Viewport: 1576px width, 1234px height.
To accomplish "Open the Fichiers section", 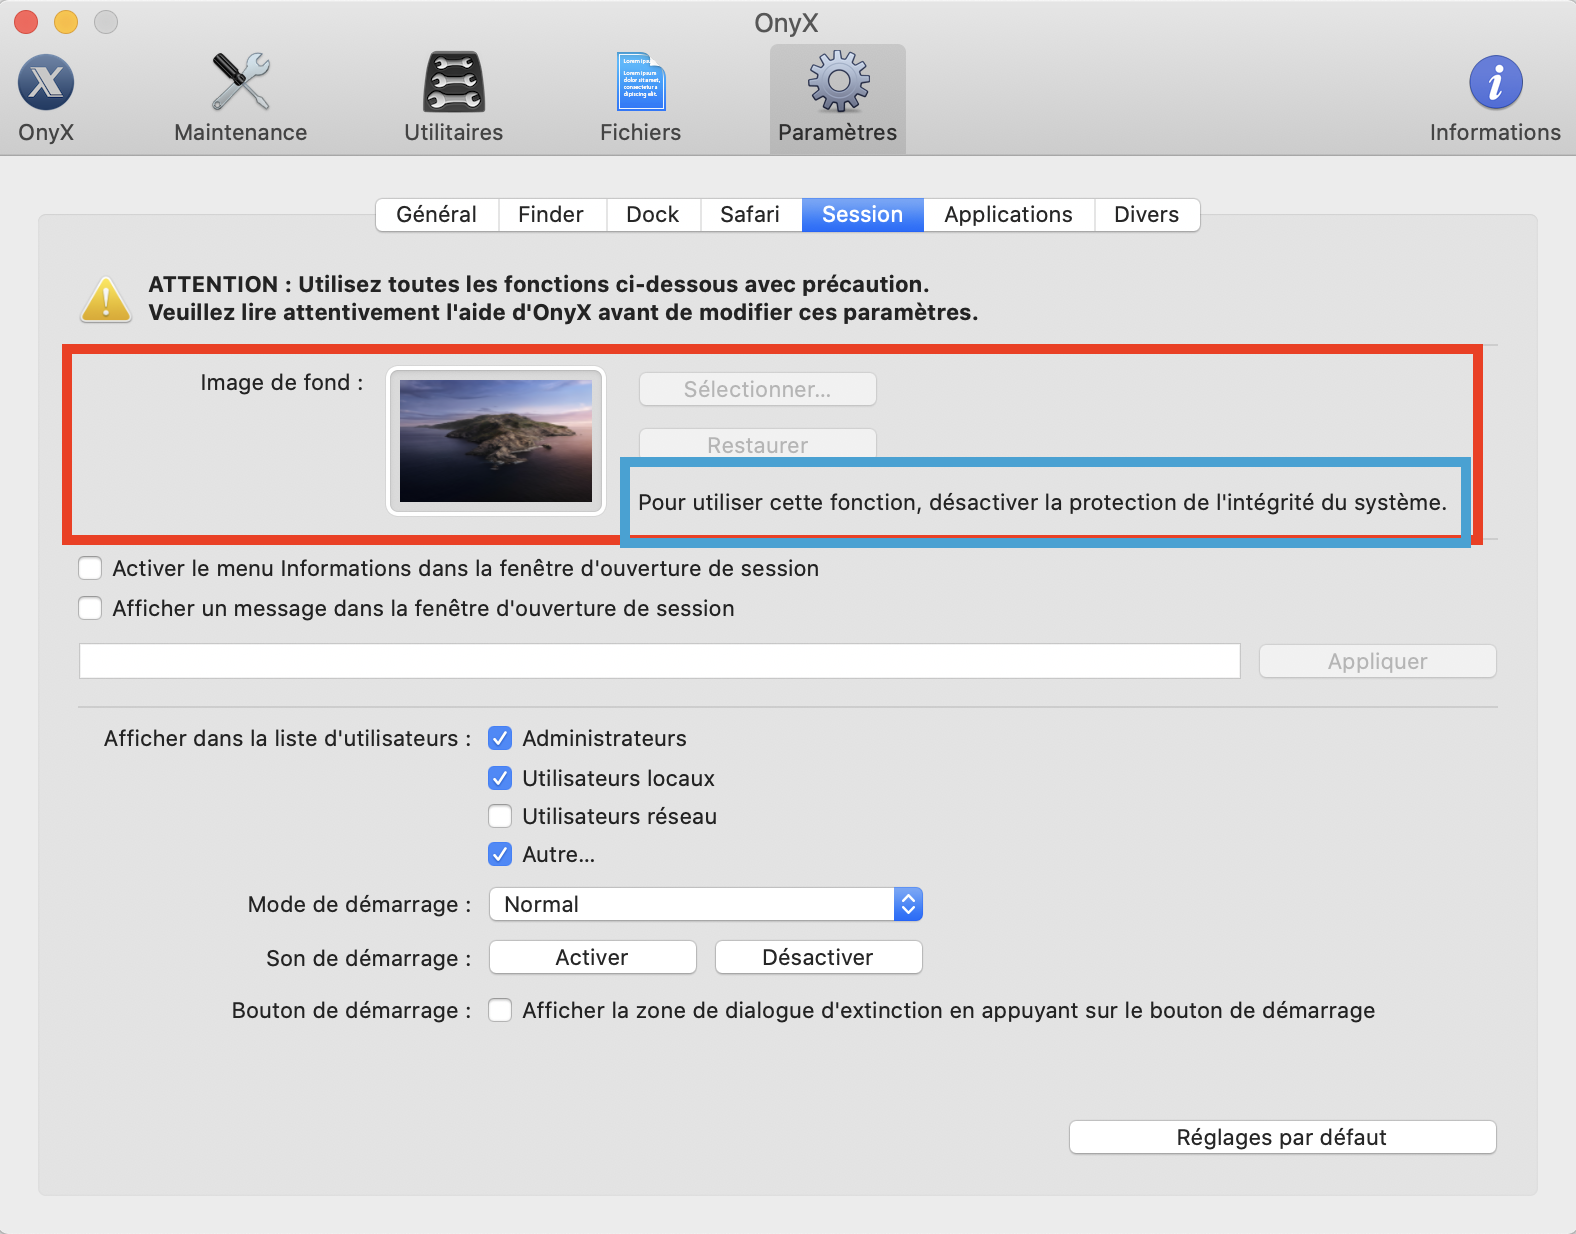I will coord(641,98).
